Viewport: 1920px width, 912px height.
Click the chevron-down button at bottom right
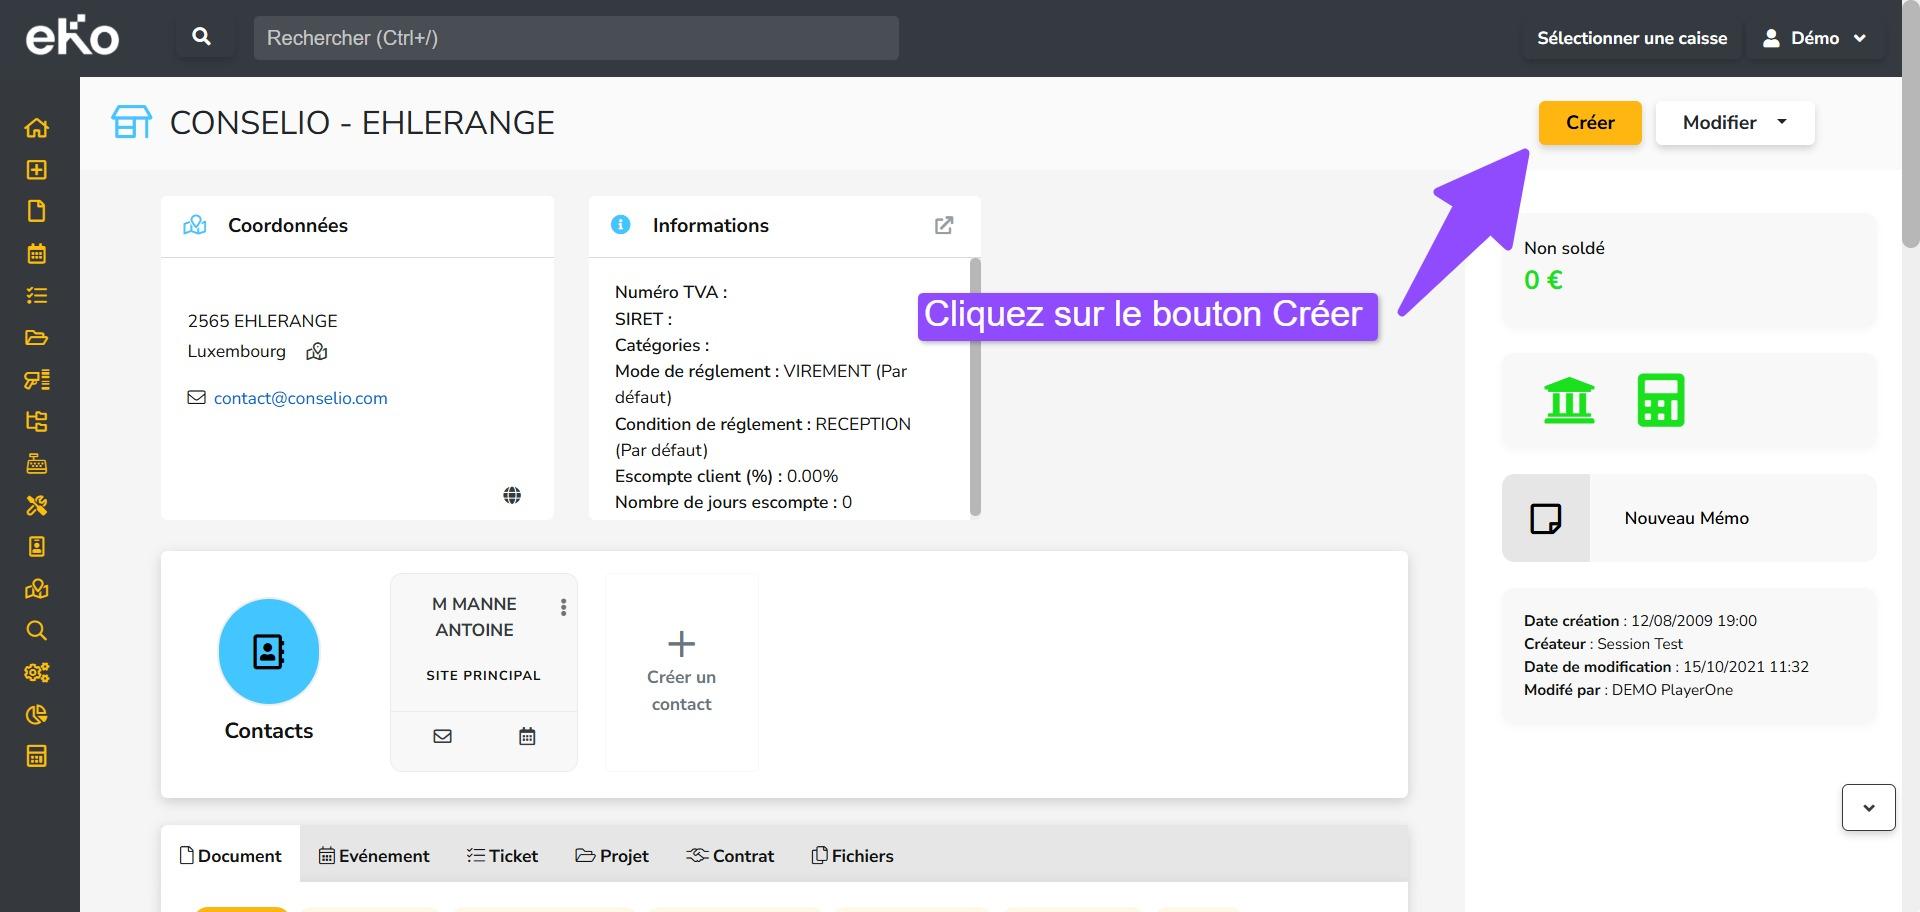1868,807
